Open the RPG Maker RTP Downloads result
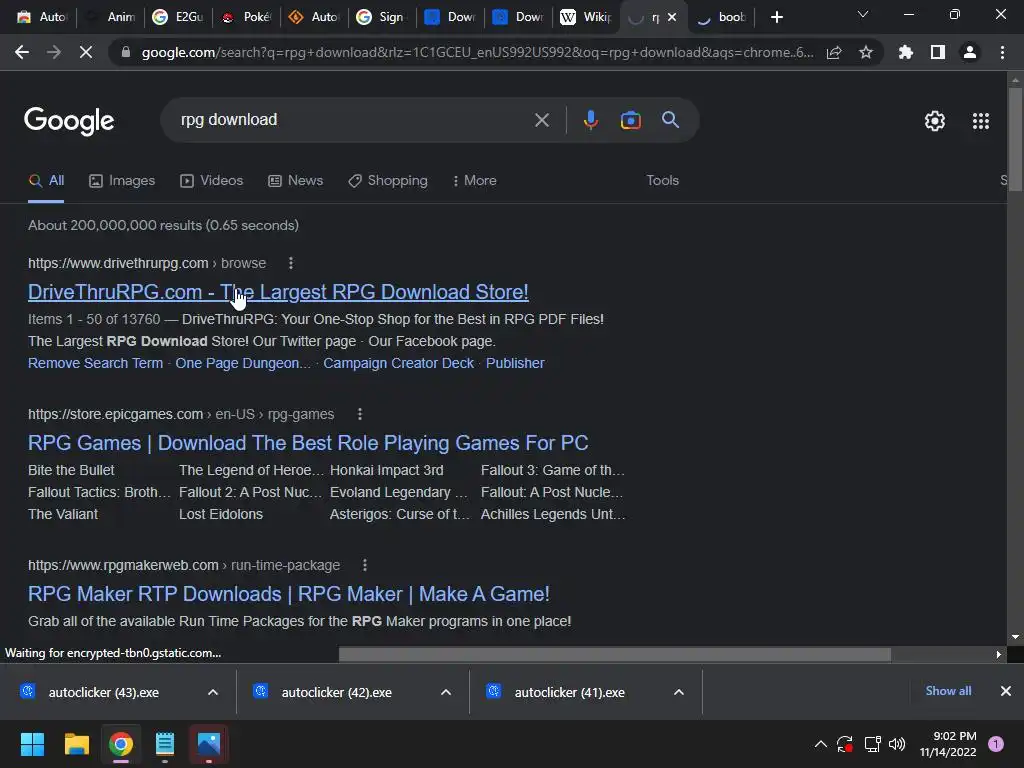 289,594
